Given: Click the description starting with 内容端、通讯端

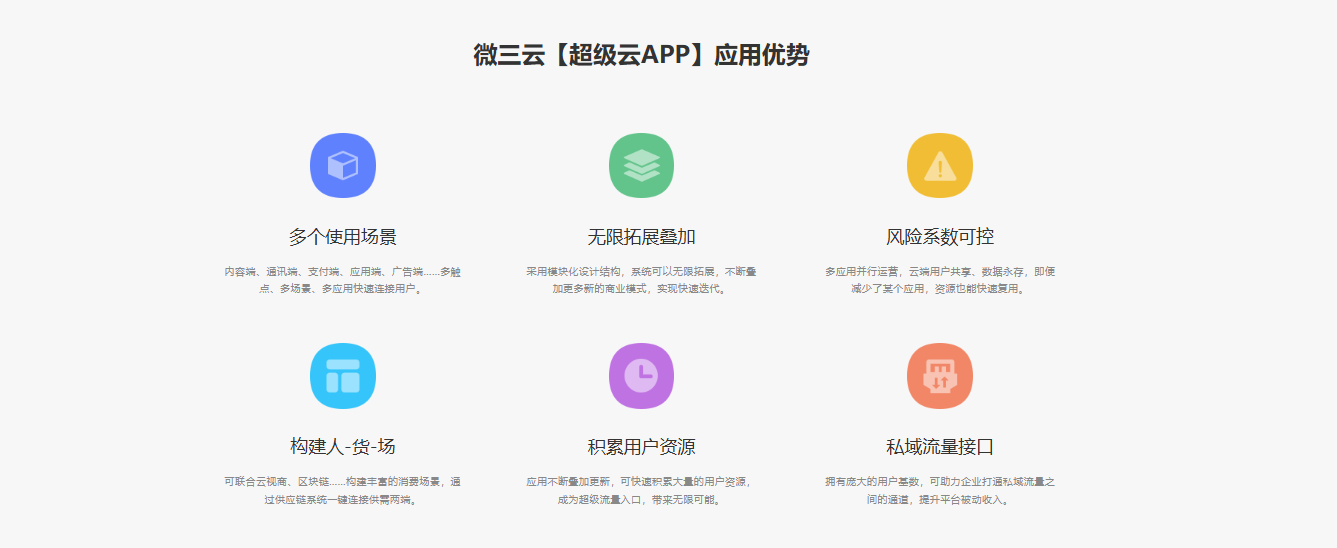Looking at the screenshot, I should click(x=343, y=280).
